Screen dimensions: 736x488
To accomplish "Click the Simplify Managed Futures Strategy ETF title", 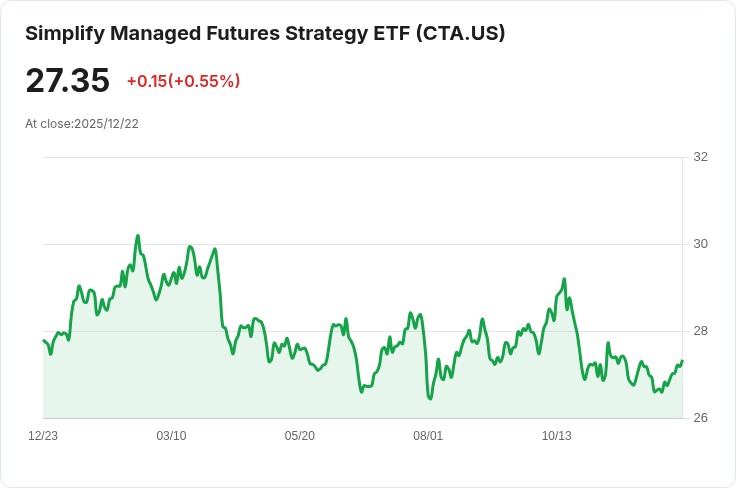I will coord(265,34).
